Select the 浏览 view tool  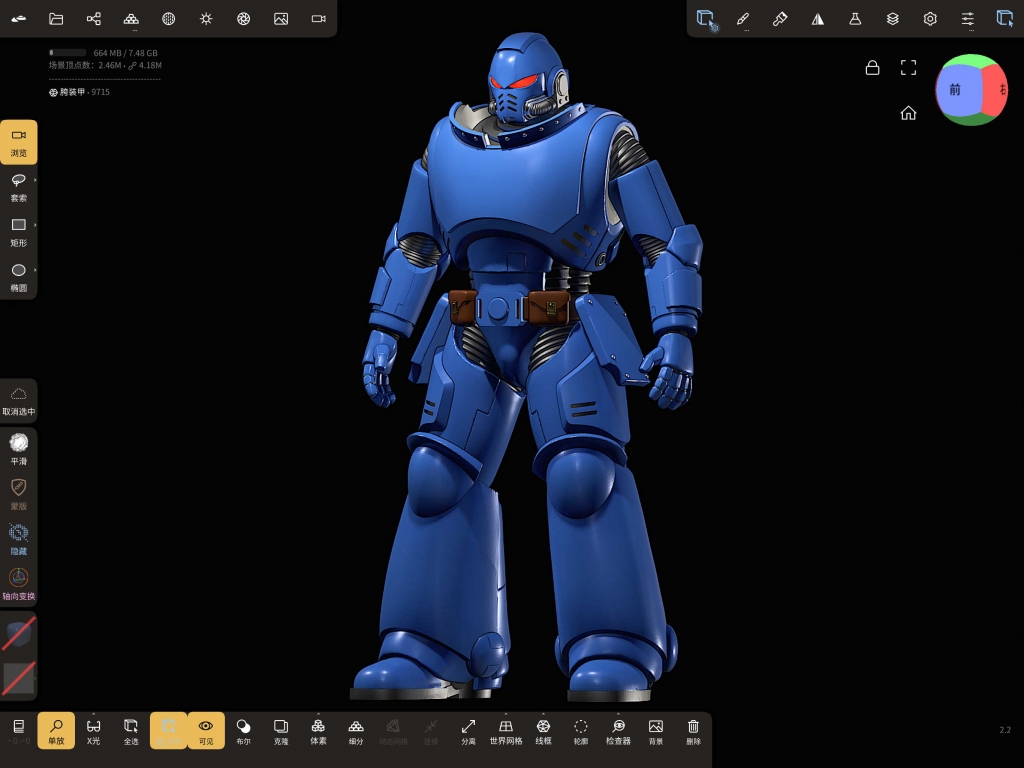(19, 142)
